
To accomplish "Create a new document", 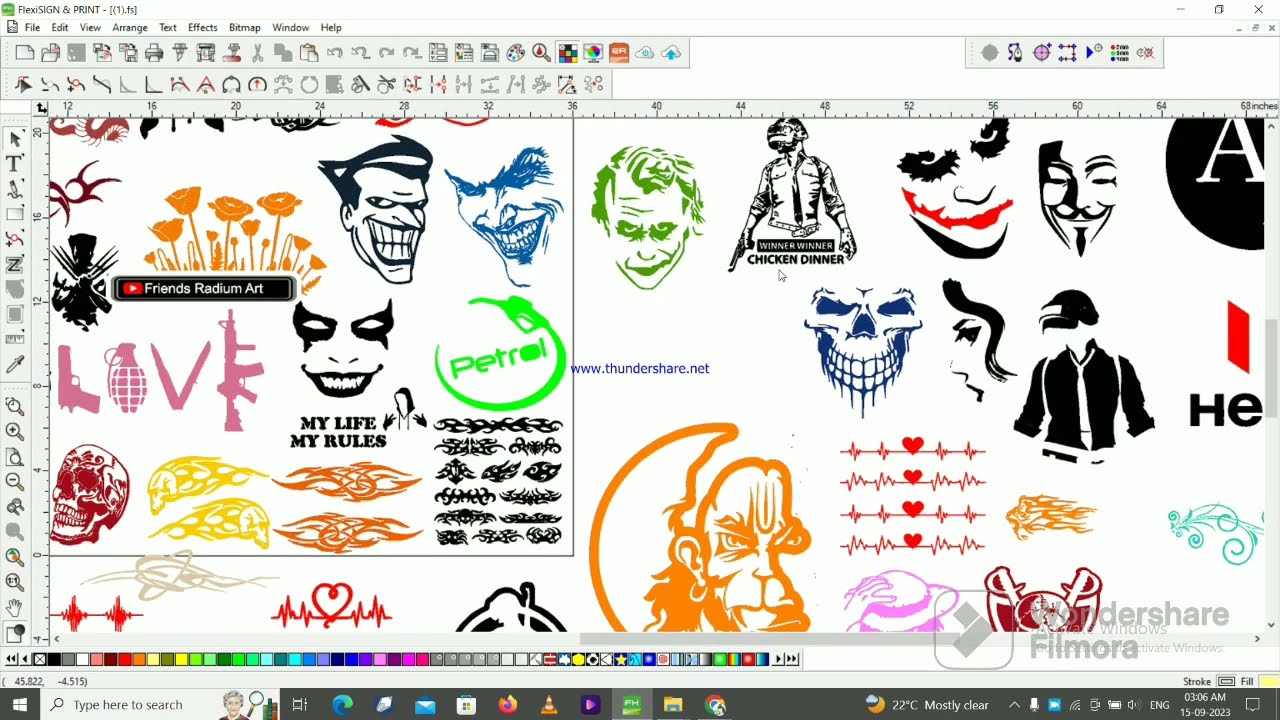I will pyautogui.click(x=25, y=53).
